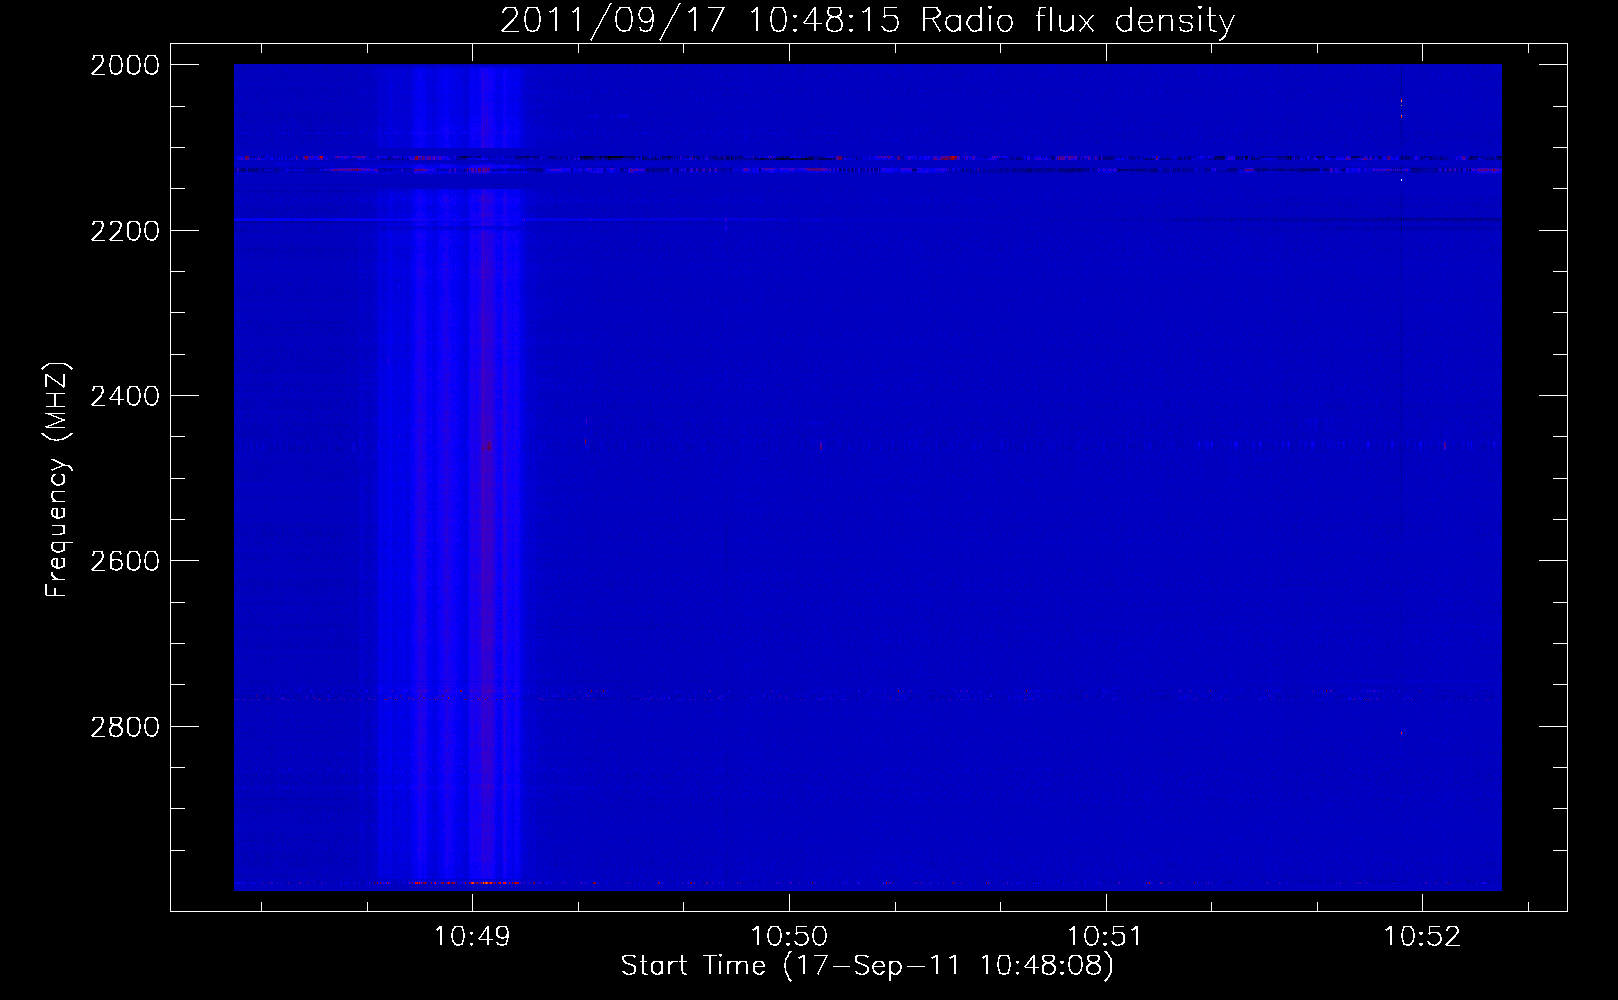Click the red-dotted interference line near 2110 MHz
The width and height of the screenshot is (1618, 1000).
point(867,157)
